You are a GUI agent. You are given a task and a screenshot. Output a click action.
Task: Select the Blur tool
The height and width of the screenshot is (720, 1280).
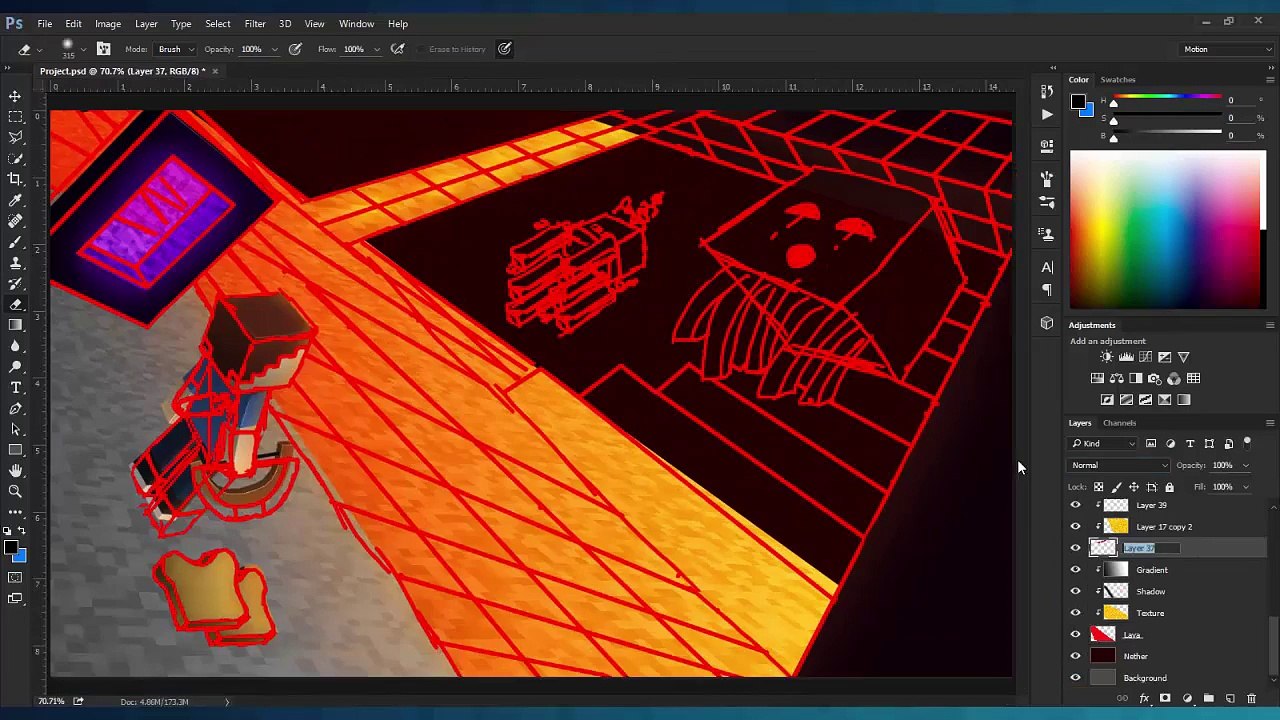tap(15, 346)
